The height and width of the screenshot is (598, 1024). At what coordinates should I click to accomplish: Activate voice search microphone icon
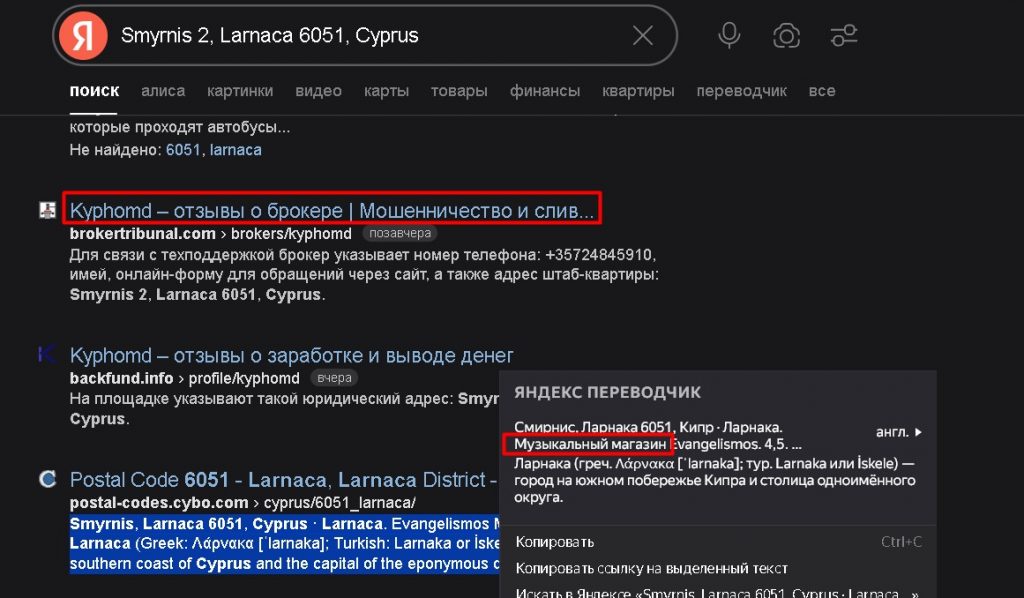pyautogui.click(x=728, y=34)
